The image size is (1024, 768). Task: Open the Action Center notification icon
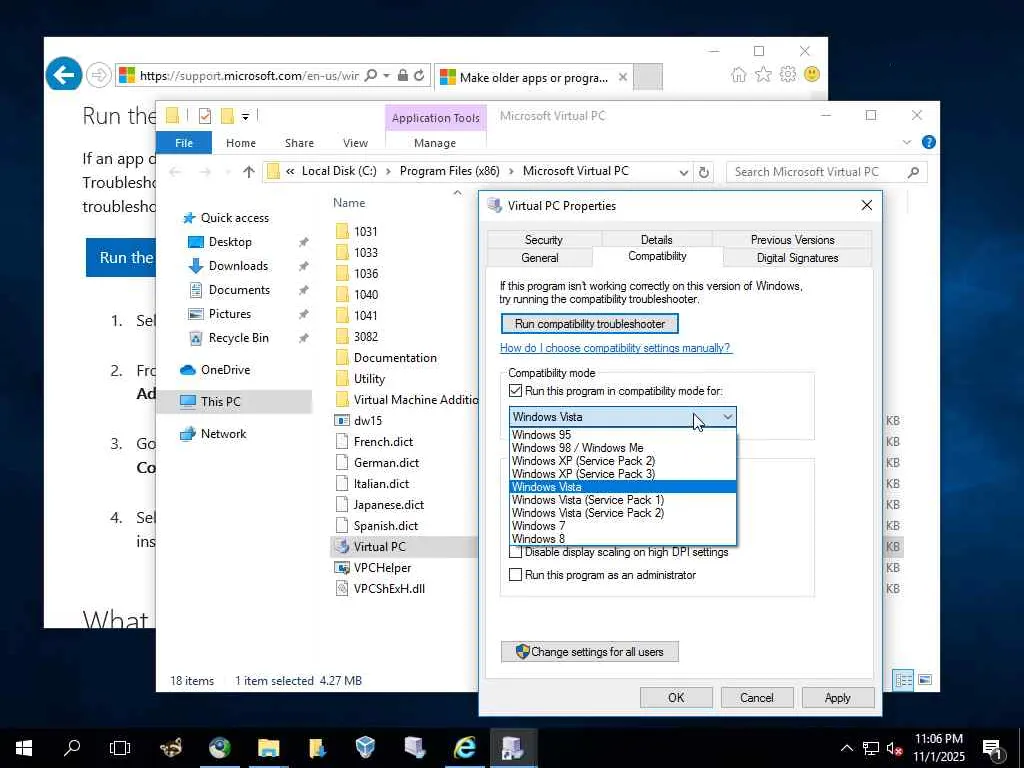992,748
